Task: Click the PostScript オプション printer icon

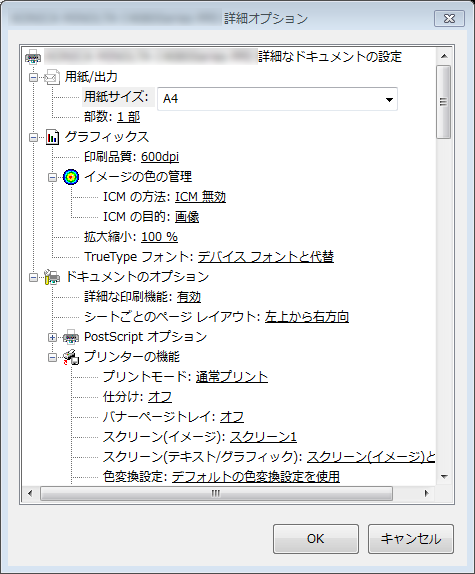Action: pyautogui.click(x=71, y=337)
